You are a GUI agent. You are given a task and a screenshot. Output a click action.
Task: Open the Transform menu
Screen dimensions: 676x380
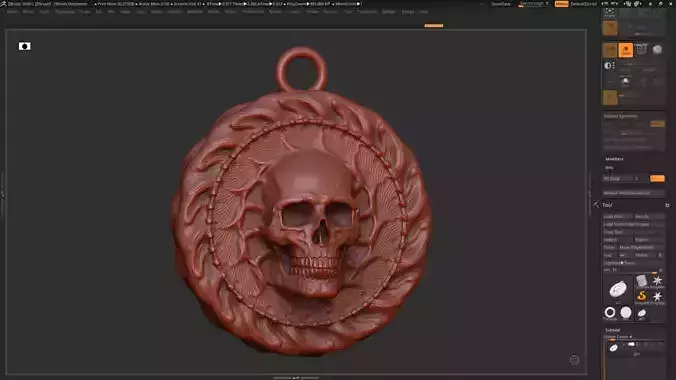pyautogui.click(x=367, y=12)
